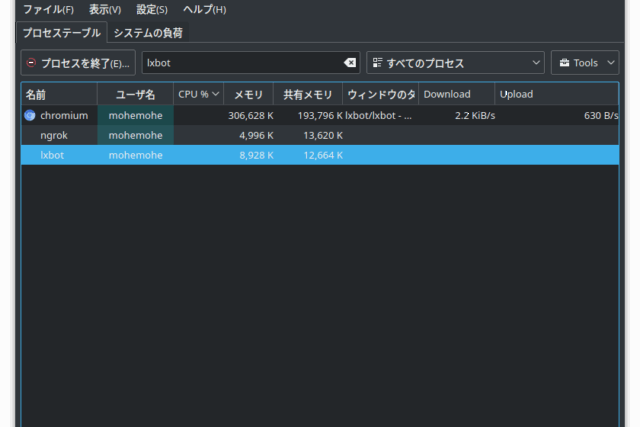Click the red End Process icon
Image resolution: width=640 pixels, height=427 pixels.
coord(31,63)
